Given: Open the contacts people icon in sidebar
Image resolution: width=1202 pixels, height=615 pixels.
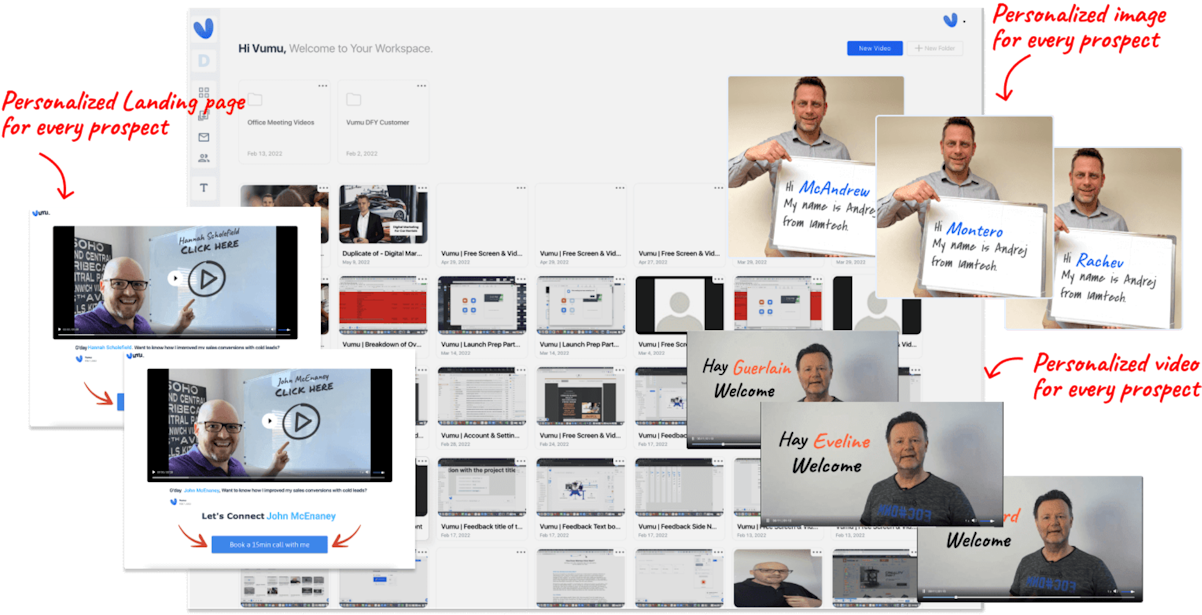Looking at the screenshot, I should pos(204,157).
